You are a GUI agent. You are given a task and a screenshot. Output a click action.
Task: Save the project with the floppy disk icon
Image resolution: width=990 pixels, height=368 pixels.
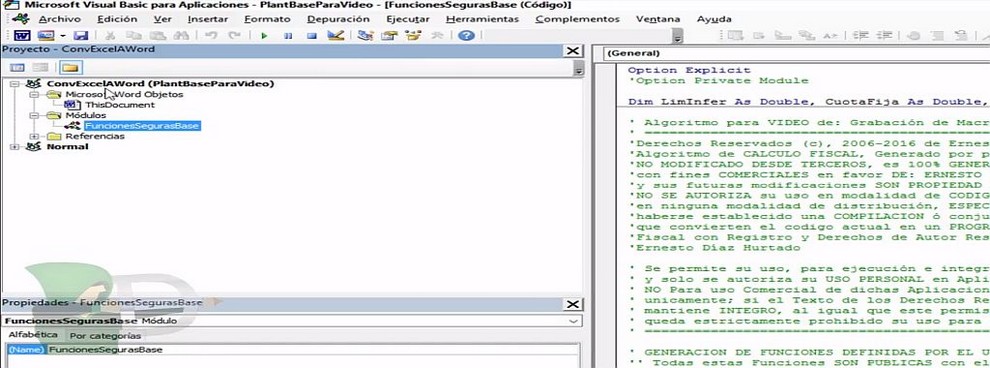point(81,36)
